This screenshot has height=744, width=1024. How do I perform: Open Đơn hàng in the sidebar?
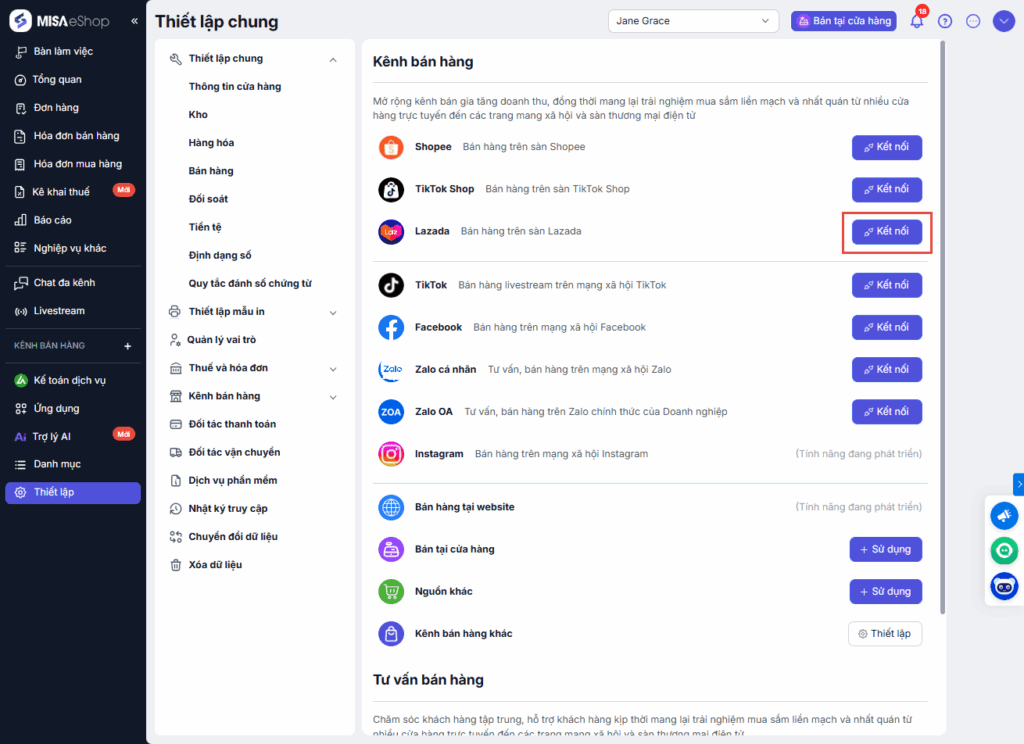click(56, 108)
